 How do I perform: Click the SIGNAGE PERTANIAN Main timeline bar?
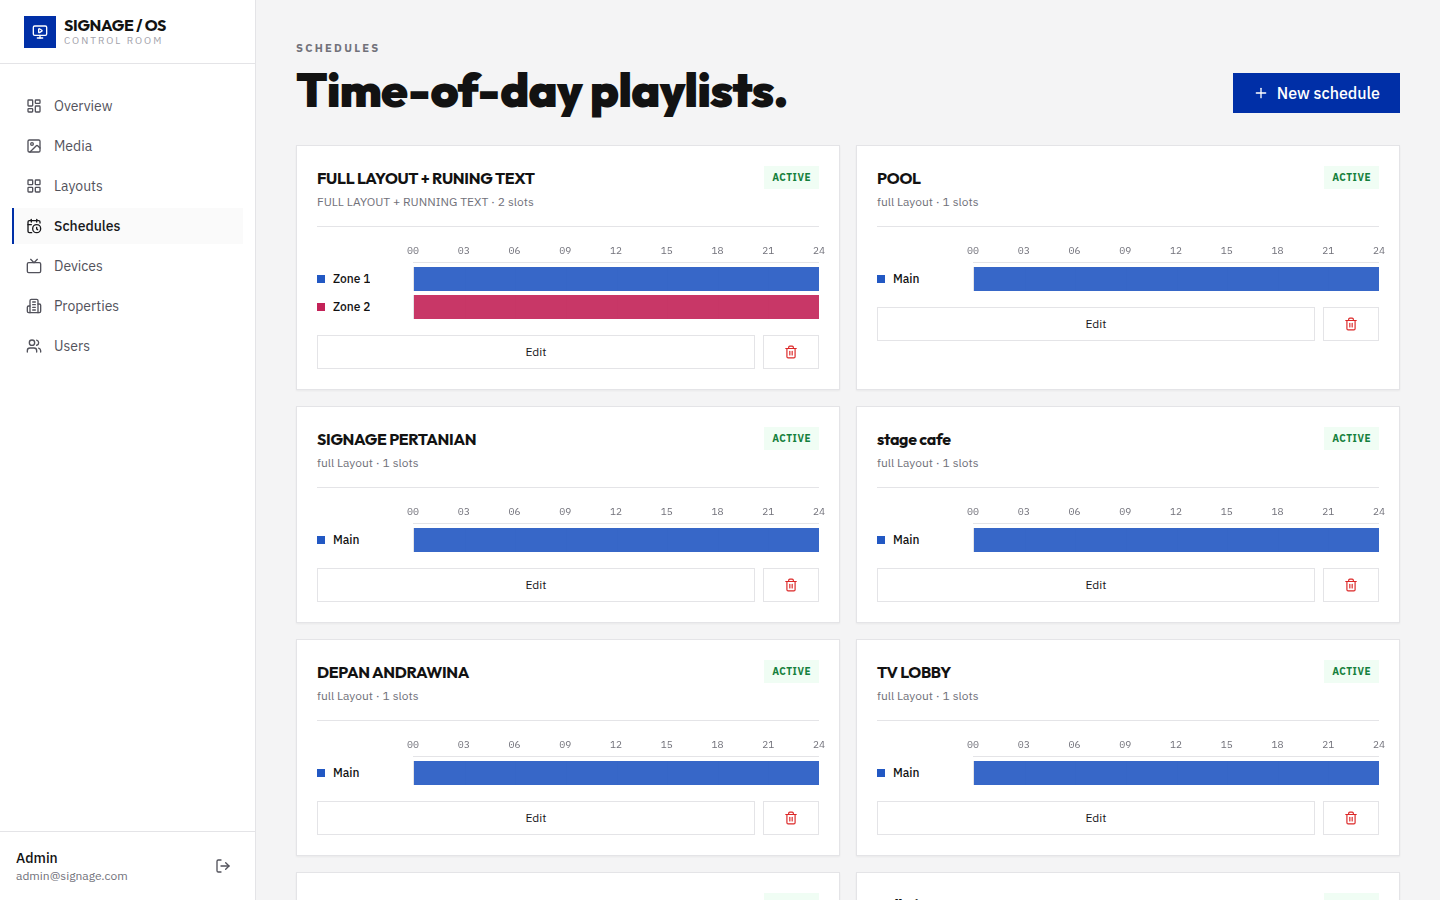pos(616,540)
